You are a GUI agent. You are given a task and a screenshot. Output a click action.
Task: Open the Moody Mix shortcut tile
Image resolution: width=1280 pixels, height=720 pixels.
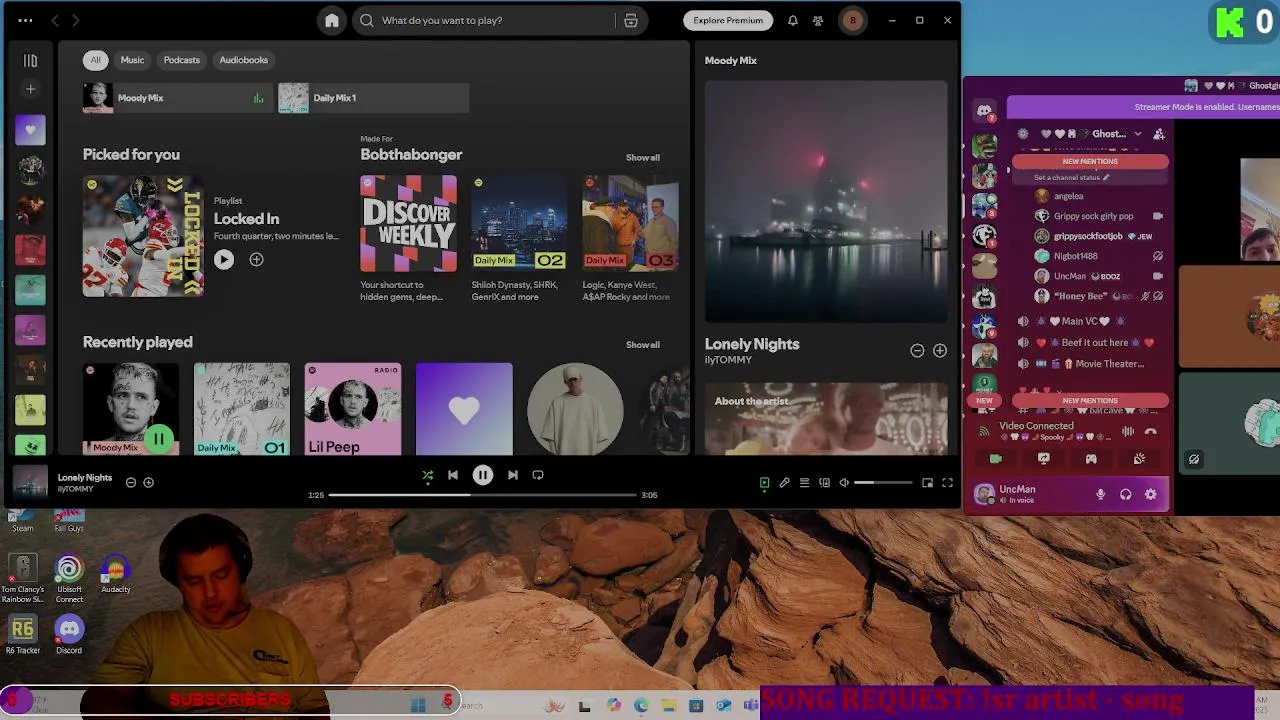[x=178, y=98]
